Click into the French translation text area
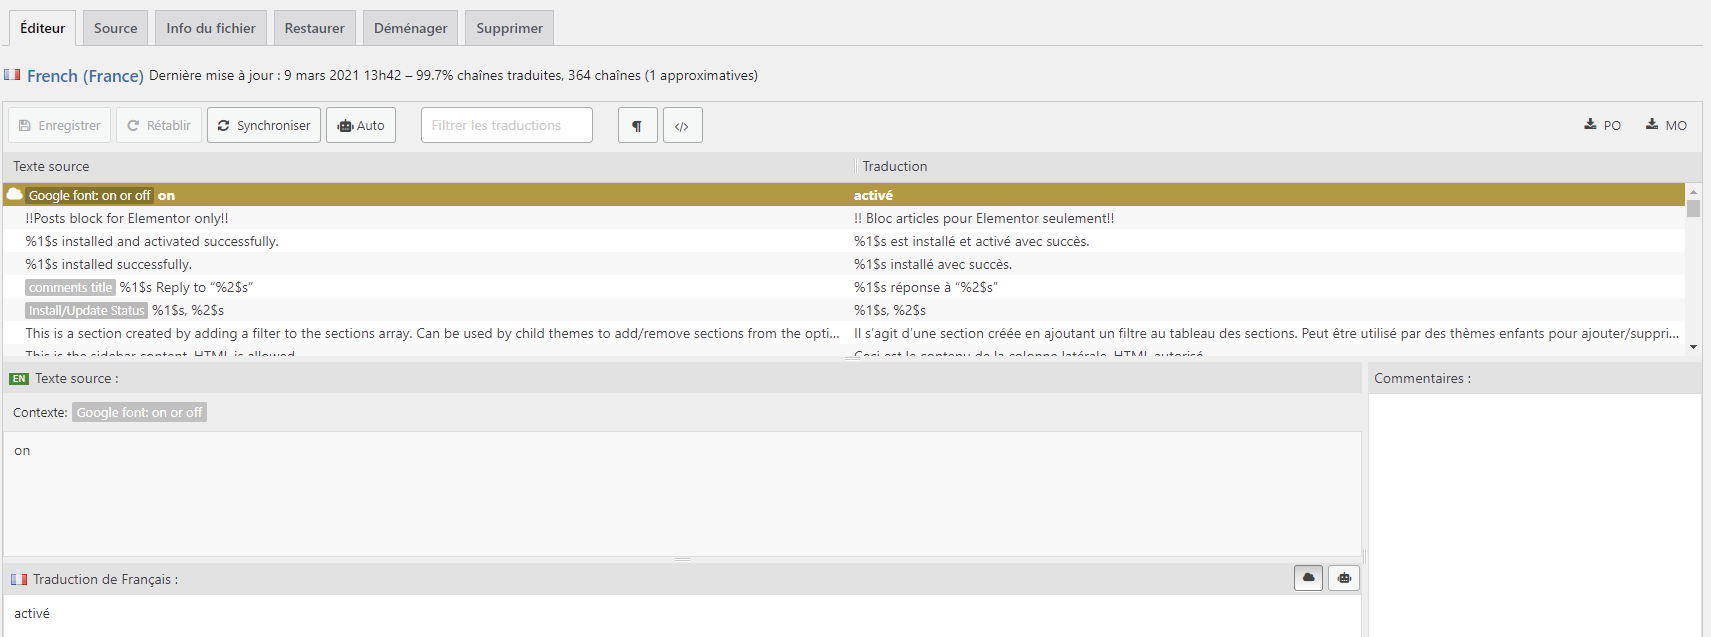Screen dimensions: 1711x637 coord(680,614)
